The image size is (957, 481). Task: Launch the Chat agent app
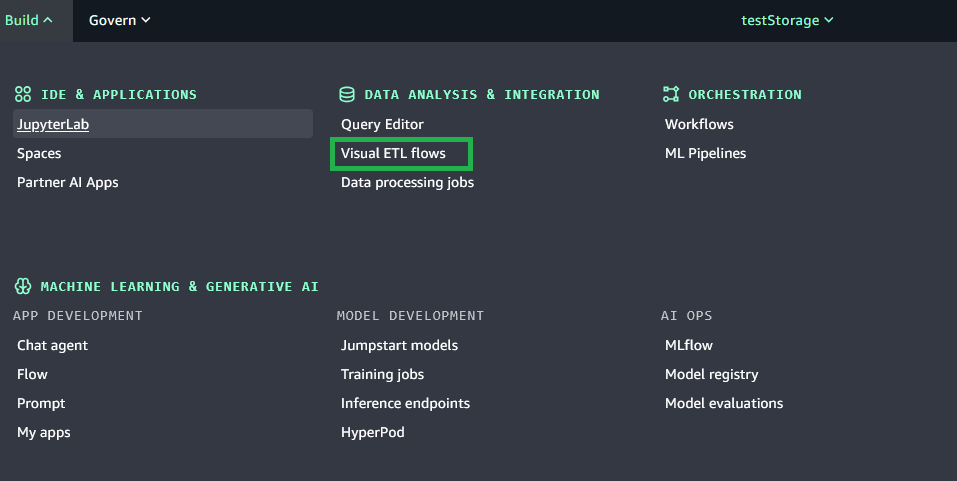pos(52,345)
